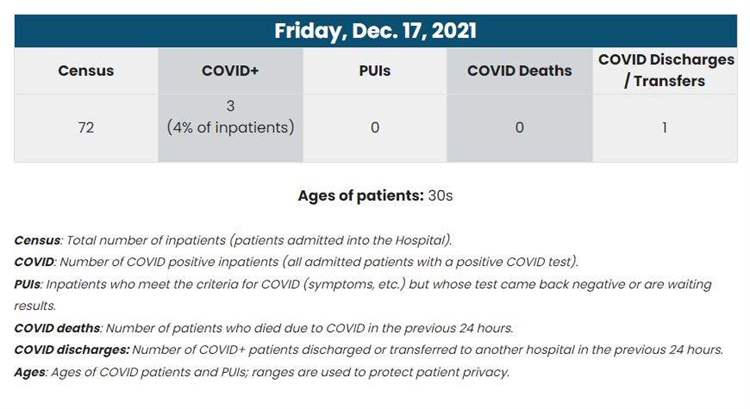Click the Ages definition line
Image resolution: width=750 pixels, height=409 pixels.
point(262,372)
